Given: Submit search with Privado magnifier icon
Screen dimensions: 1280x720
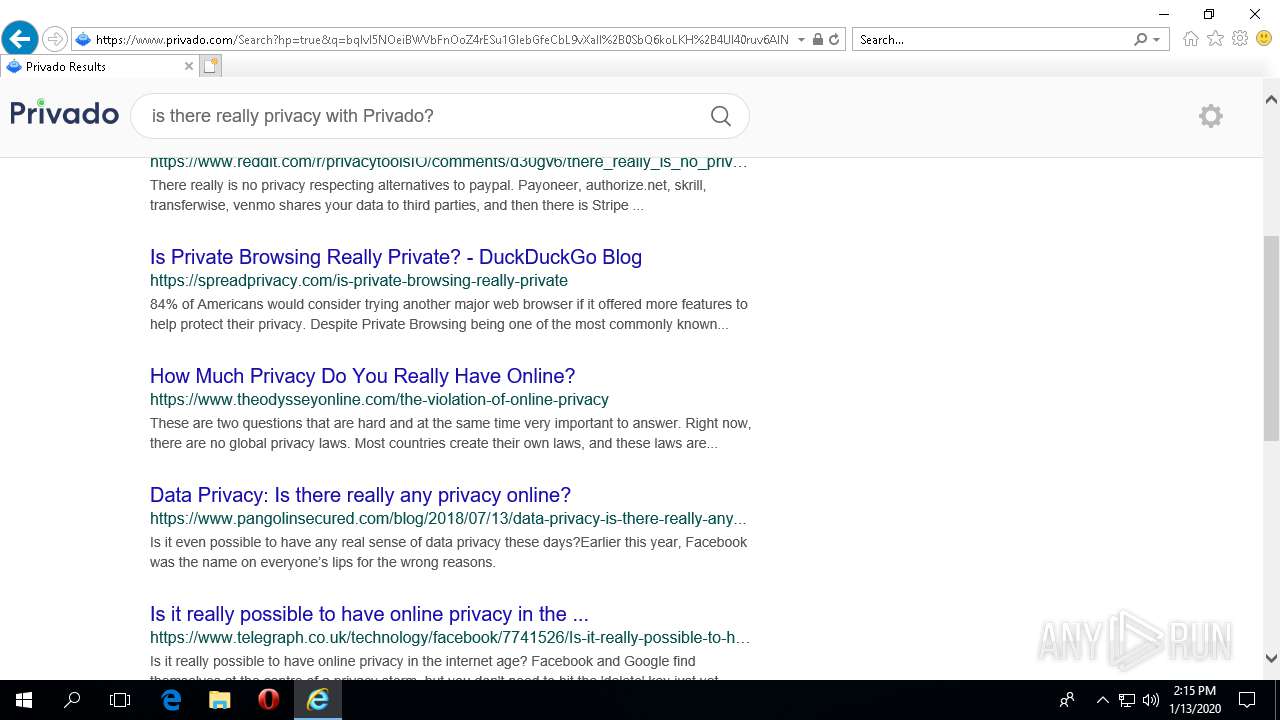Looking at the screenshot, I should click(x=721, y=116).
